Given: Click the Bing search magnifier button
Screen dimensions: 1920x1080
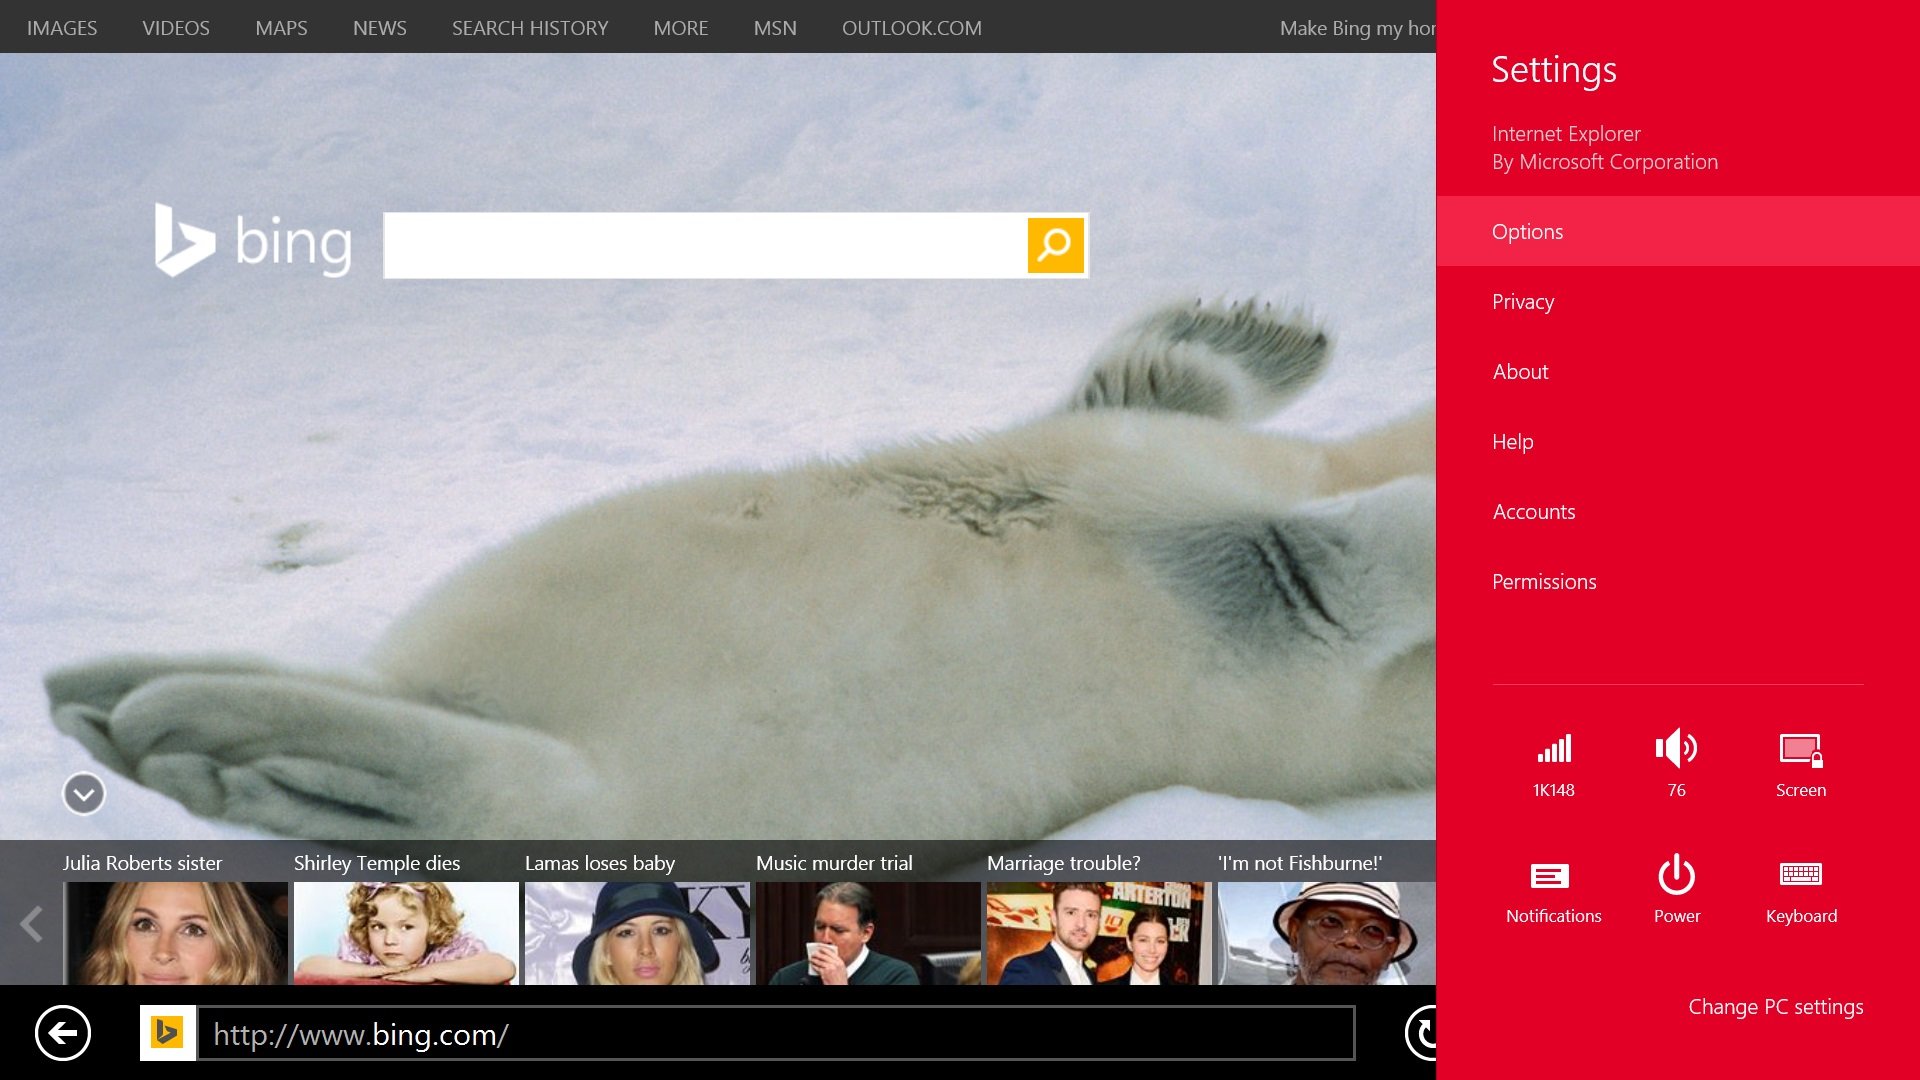Looking at the screenshot, I should [1055, 245].
